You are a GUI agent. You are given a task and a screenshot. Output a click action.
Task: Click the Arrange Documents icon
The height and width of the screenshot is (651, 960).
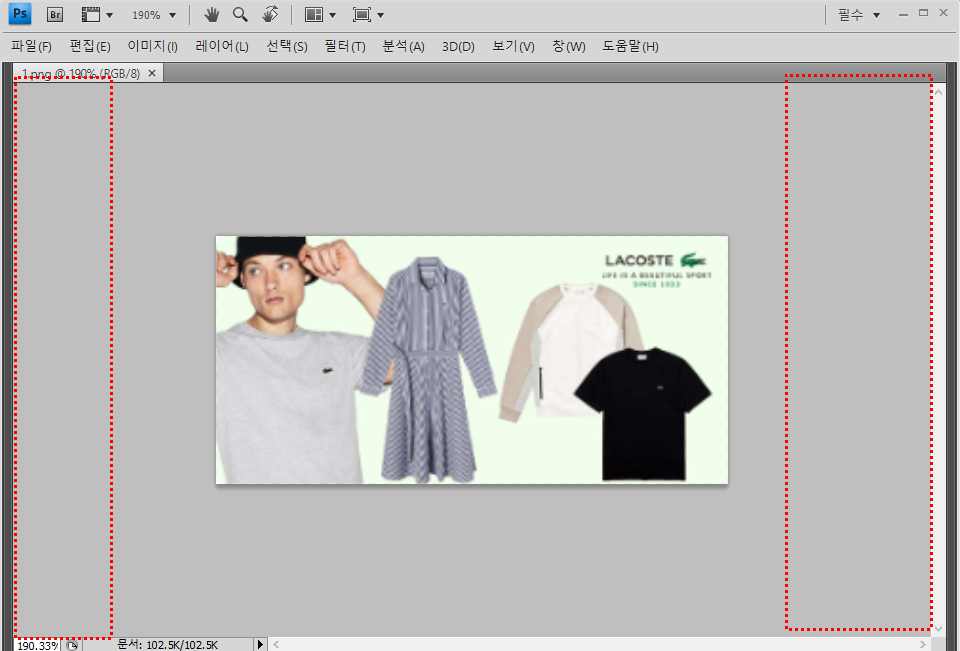313,15
